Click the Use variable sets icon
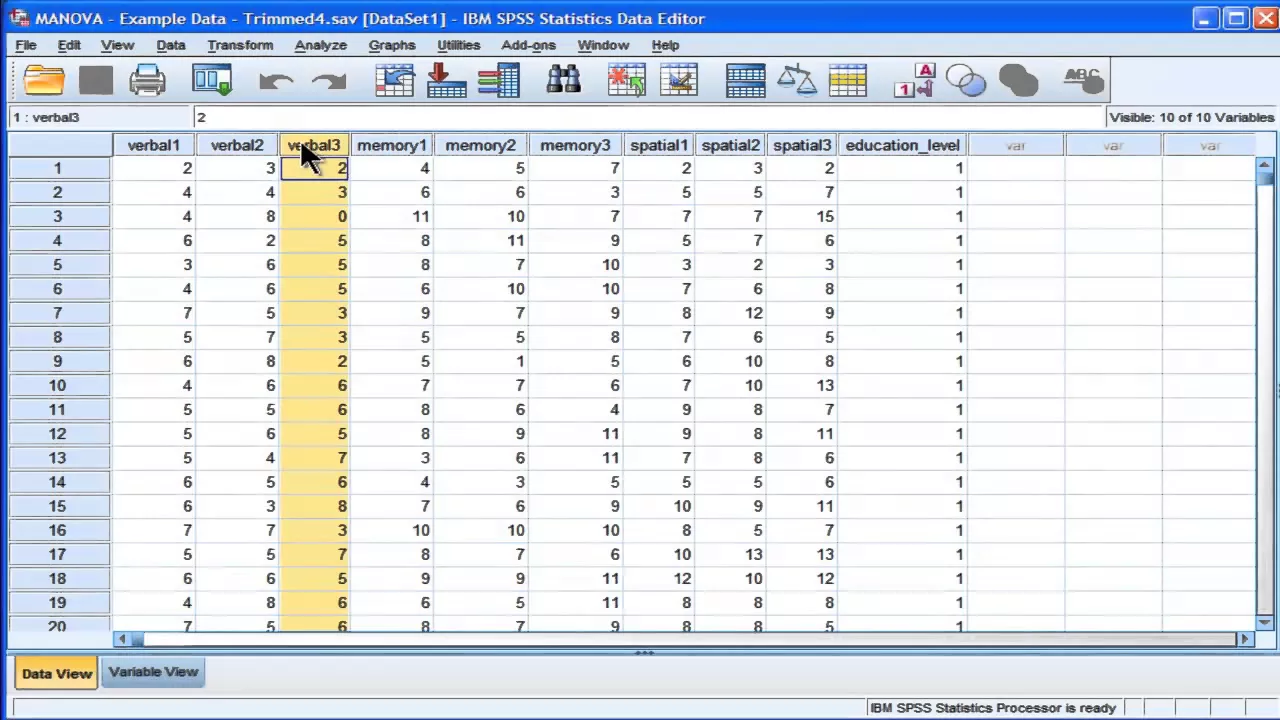Viewport: 1280px width, 720px height. [x=966, y=80]
